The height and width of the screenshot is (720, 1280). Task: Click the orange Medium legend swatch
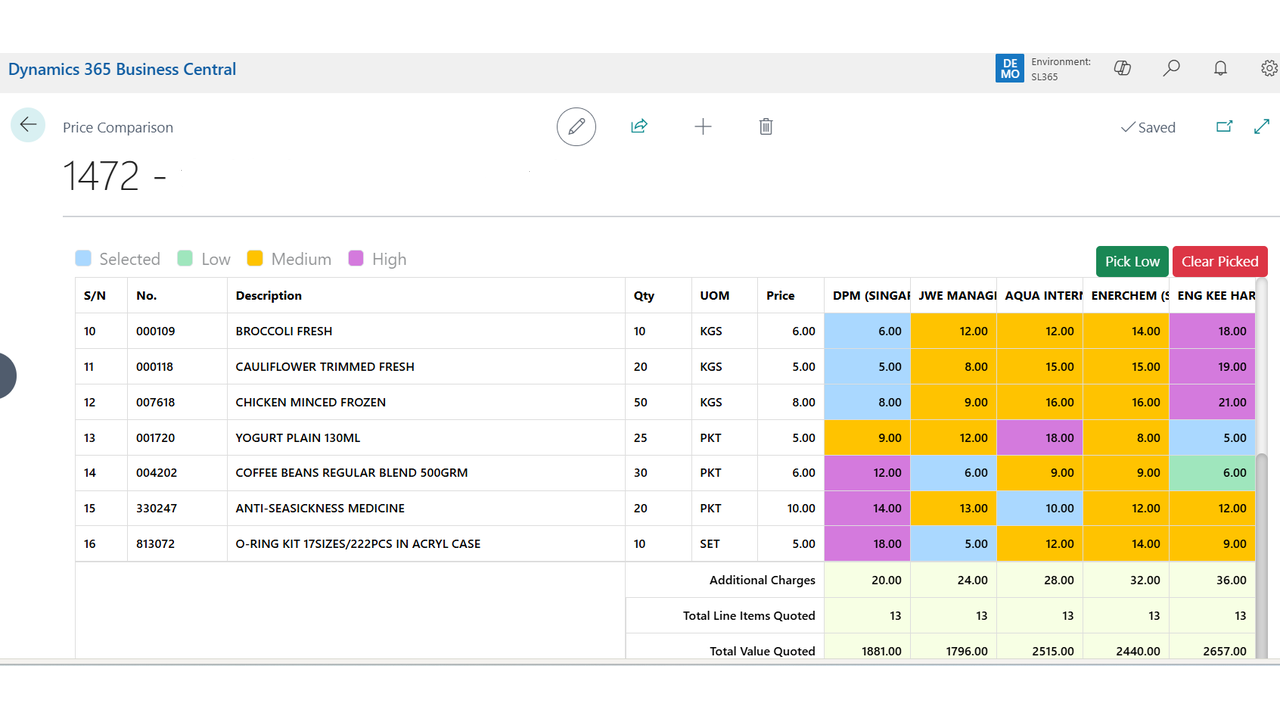(255, 258)
